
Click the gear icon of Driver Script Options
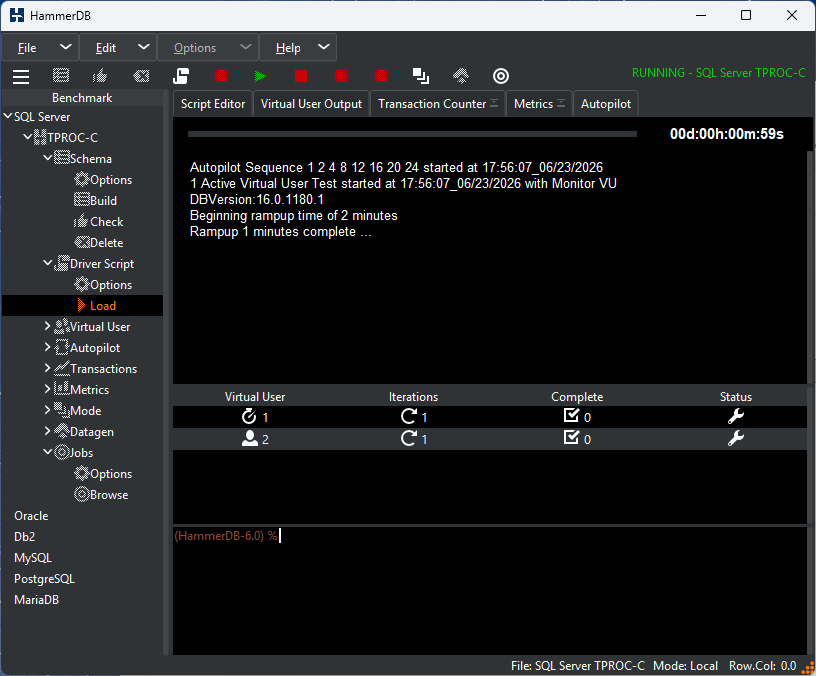(82, 284)
